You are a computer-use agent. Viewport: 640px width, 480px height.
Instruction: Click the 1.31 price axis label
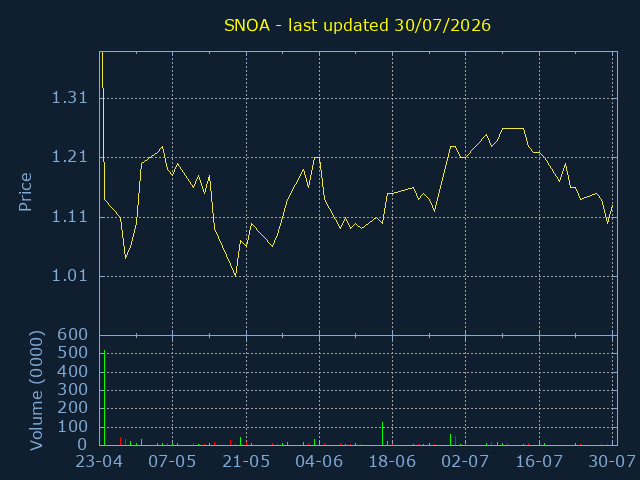(69, 98)
